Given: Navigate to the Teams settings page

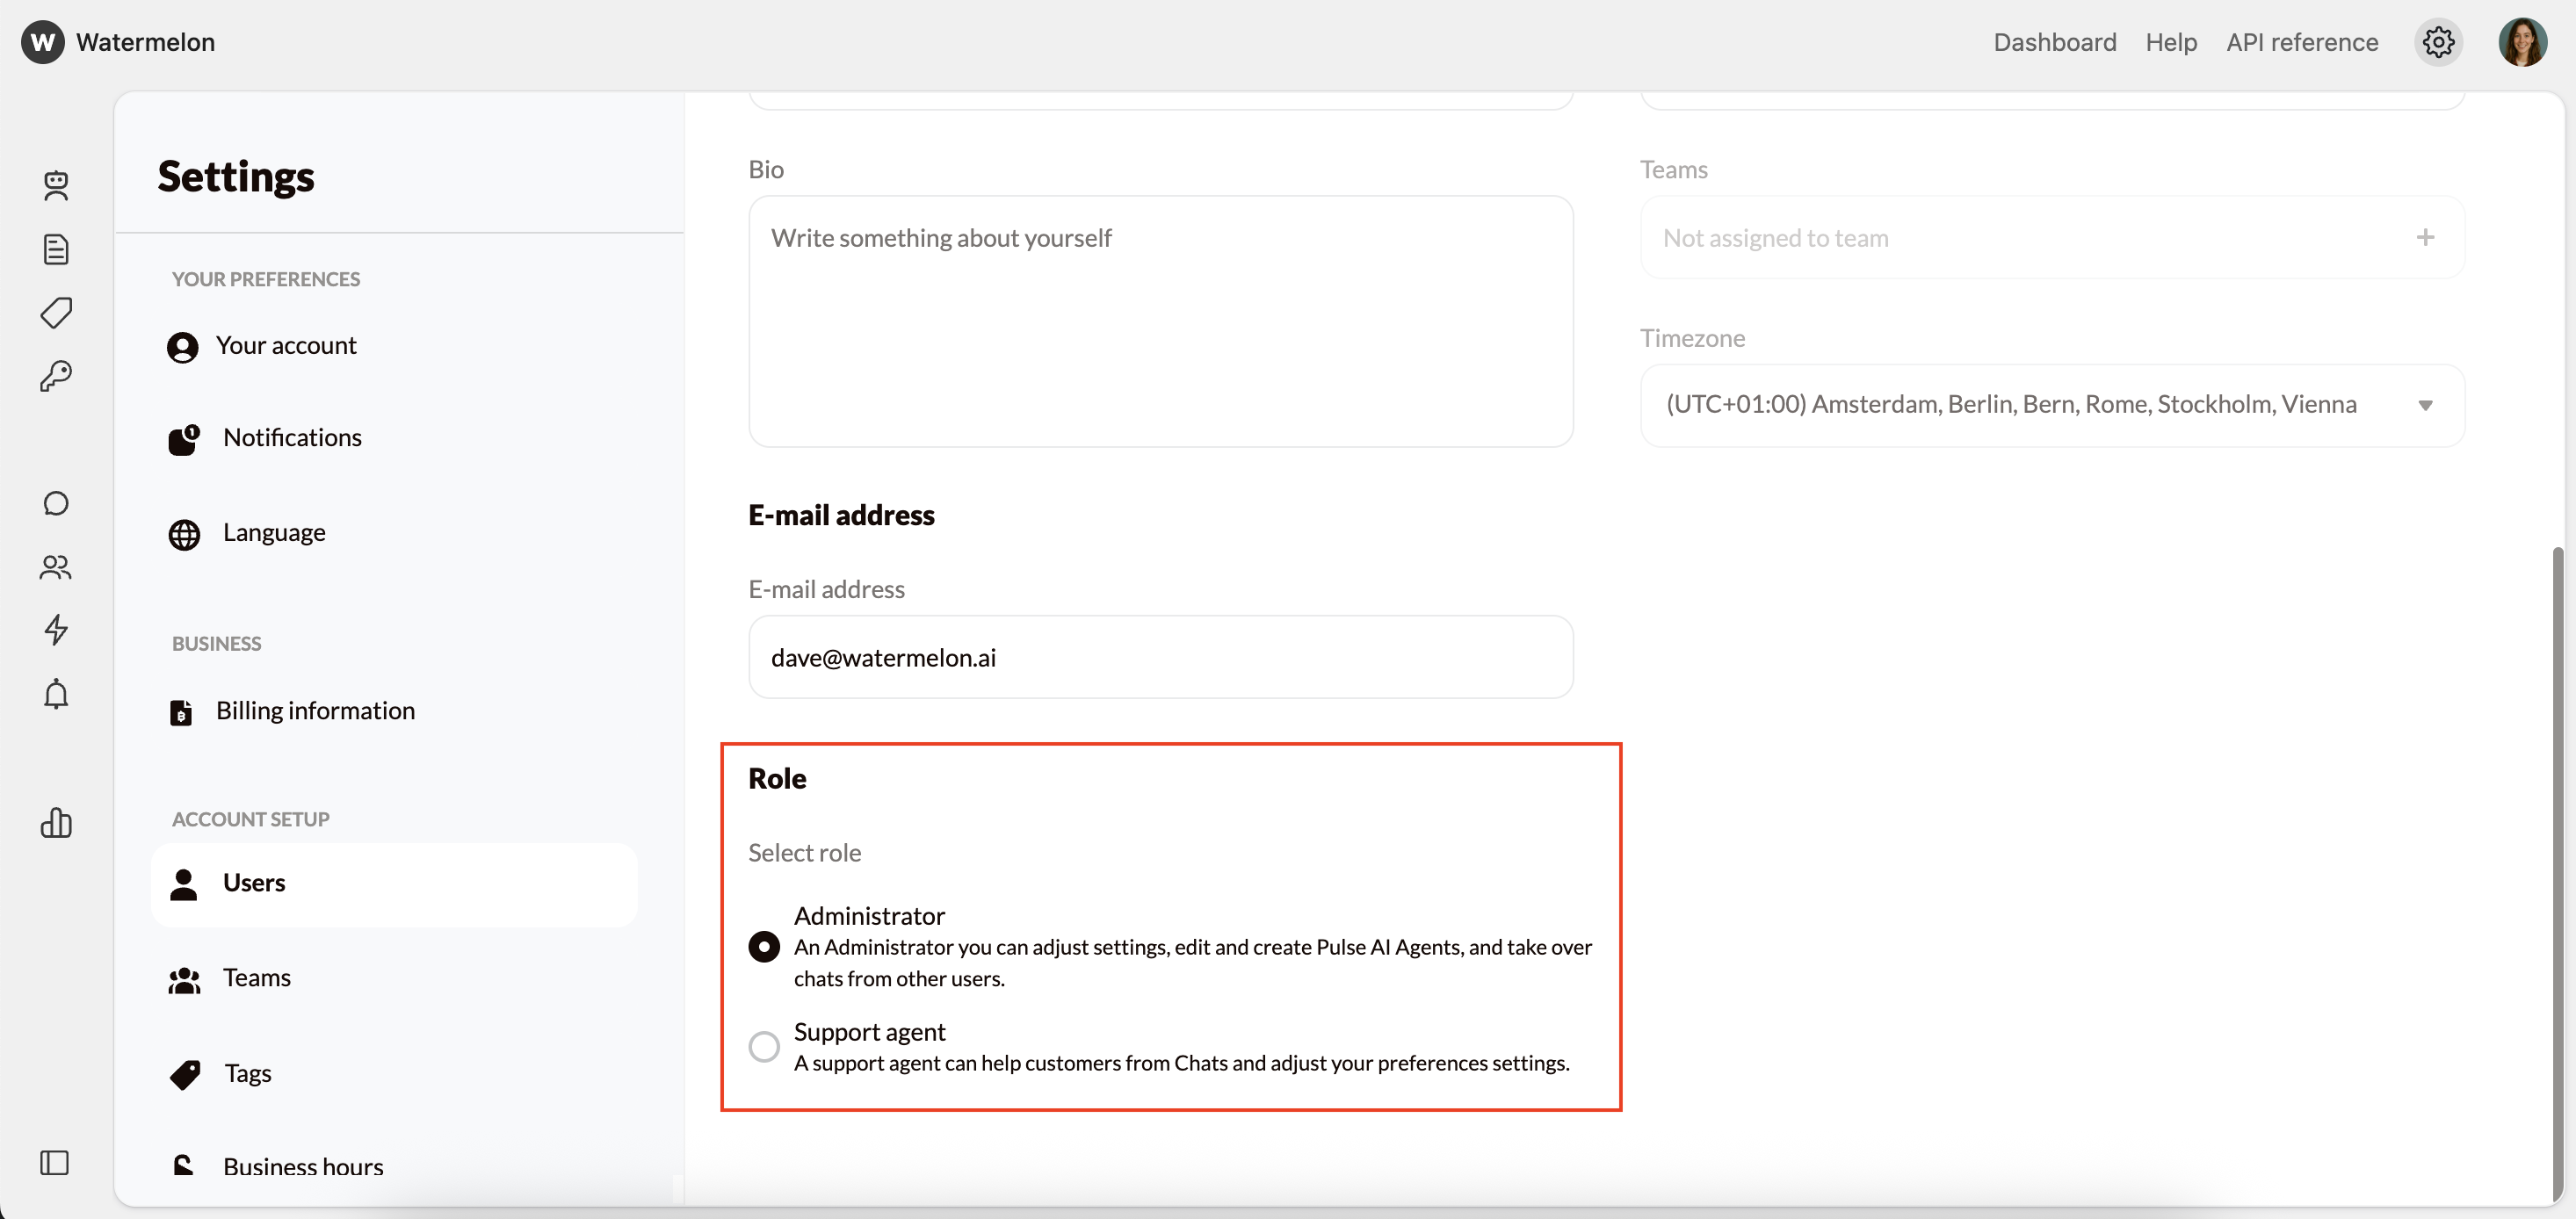Looking at the screenshot, I should [x=256, y=977].
